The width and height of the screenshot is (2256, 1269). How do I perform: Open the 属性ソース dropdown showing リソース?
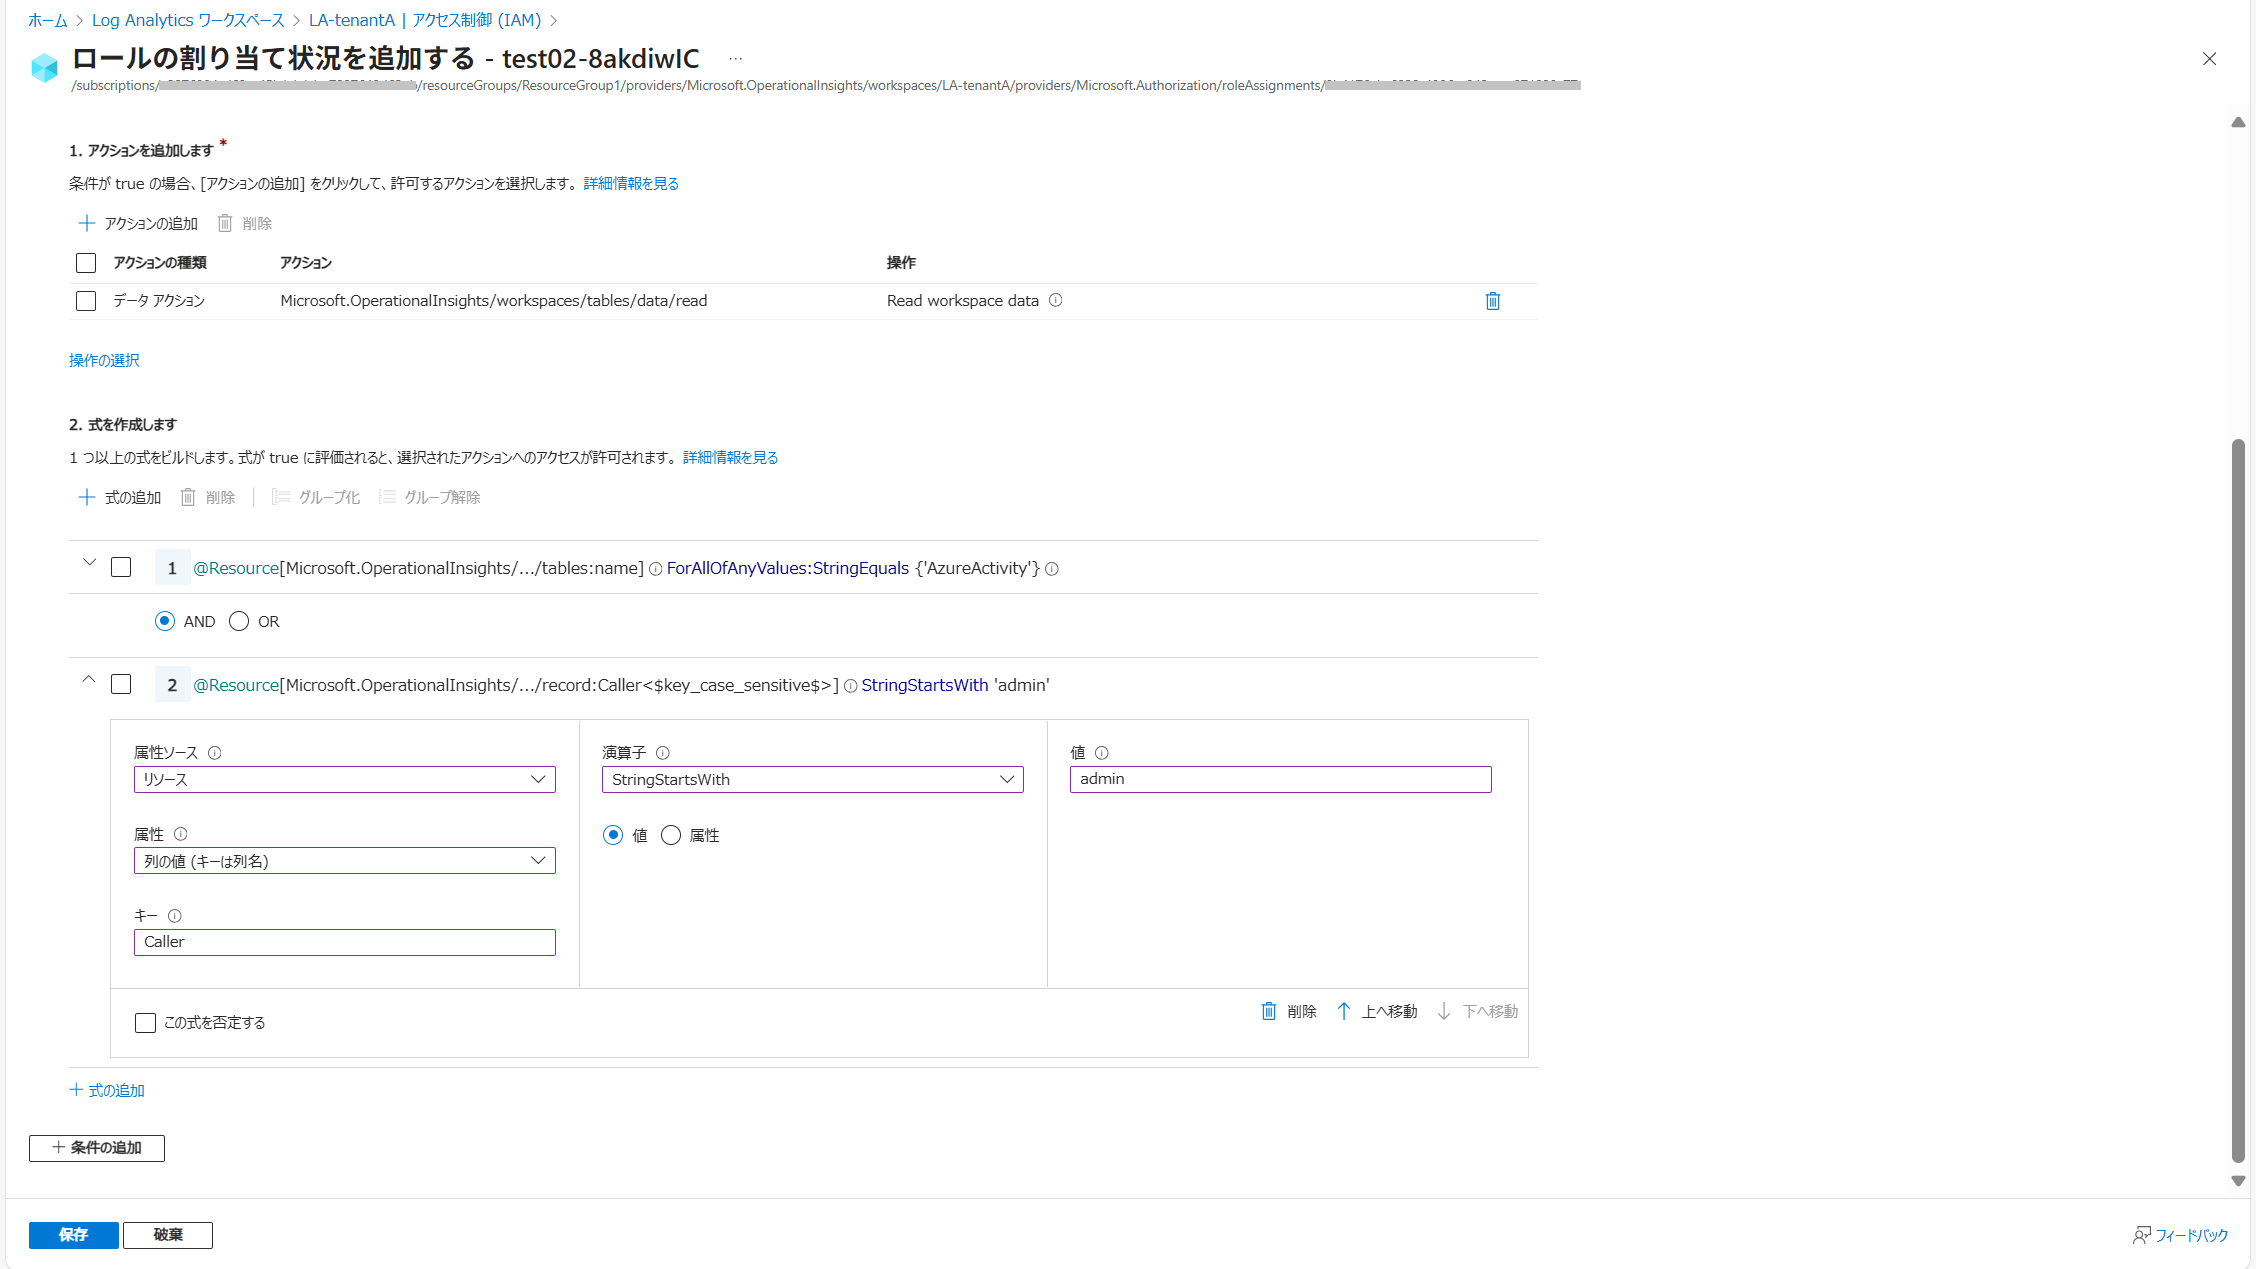(344, 779)
